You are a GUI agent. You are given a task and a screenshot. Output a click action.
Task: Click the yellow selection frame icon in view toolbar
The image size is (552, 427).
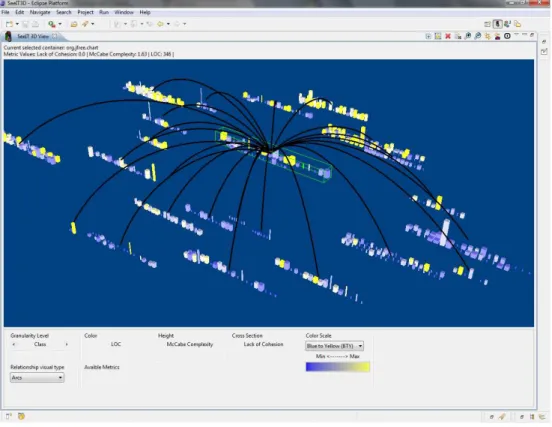coord(438,36)
